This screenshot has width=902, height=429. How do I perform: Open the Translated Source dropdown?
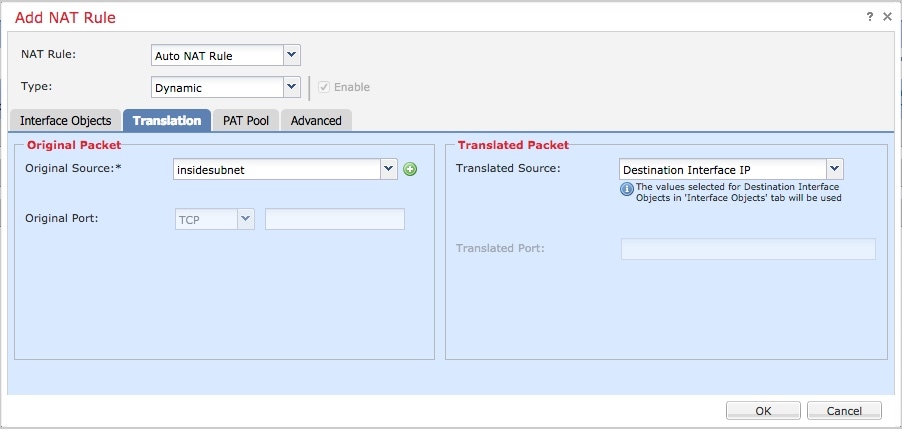click(x=835, y=169)
